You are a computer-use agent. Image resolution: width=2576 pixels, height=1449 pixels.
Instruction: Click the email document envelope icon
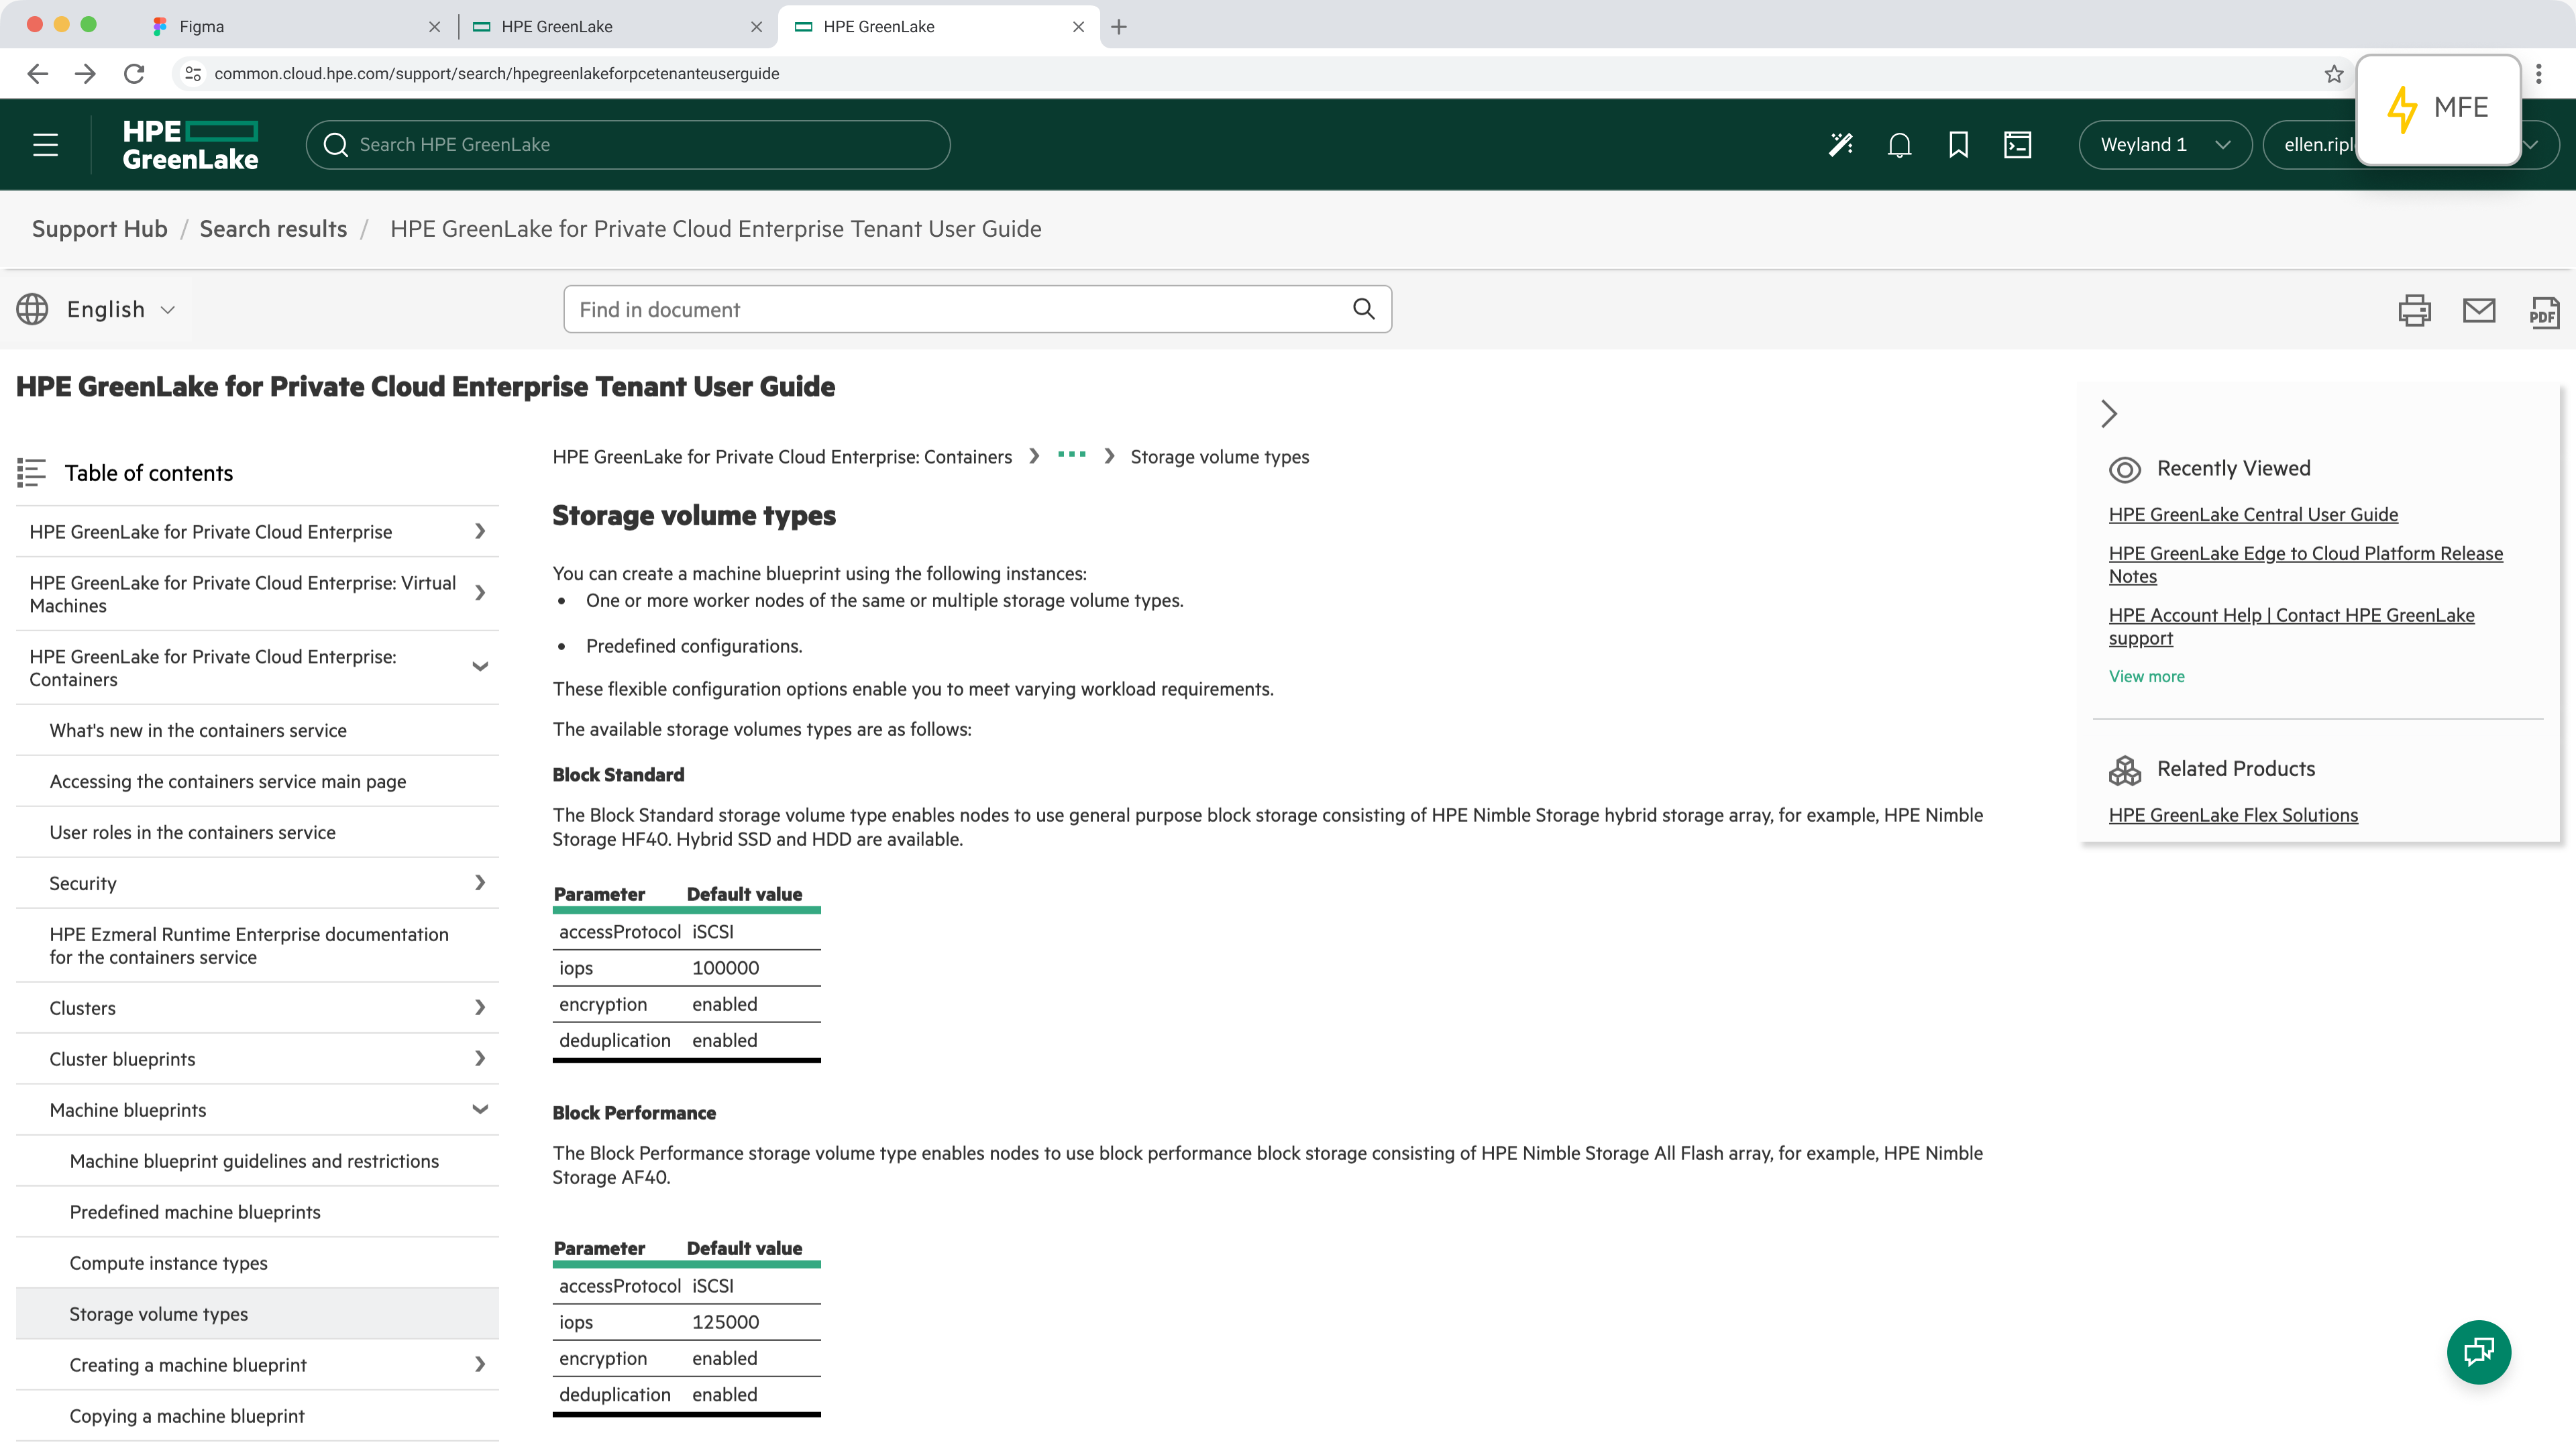[2478, 310]
